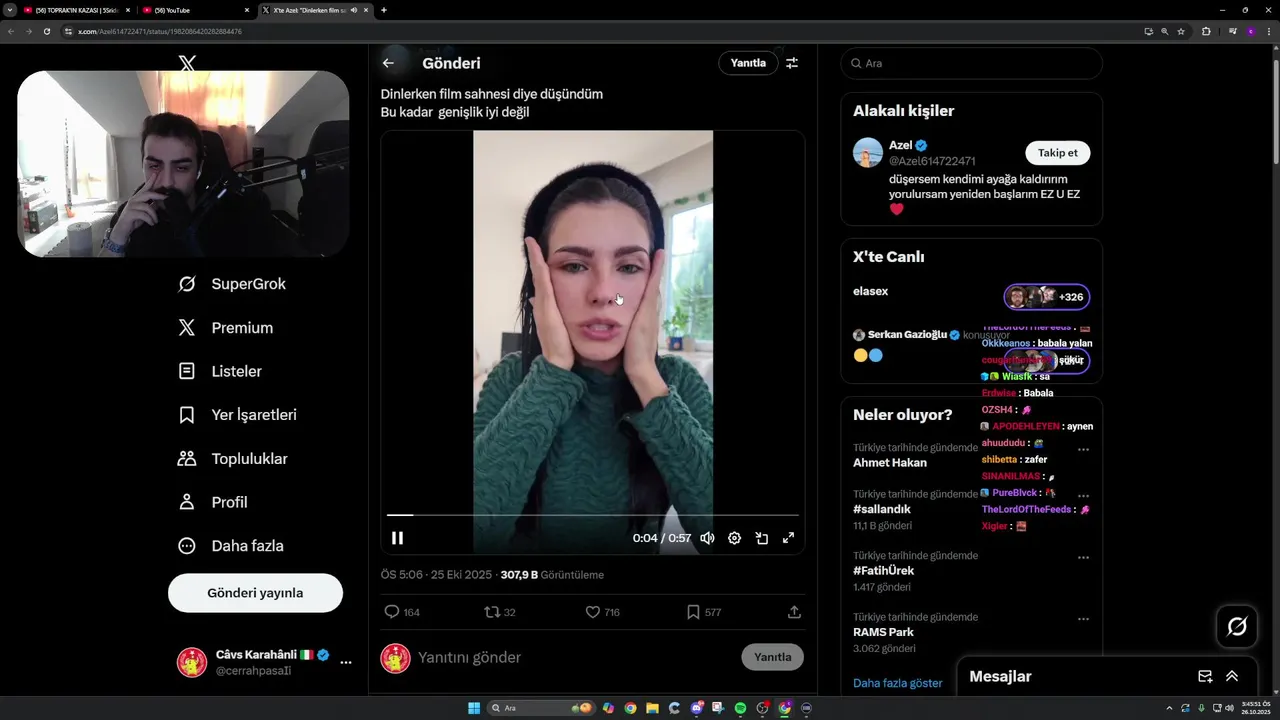Open Chrome three-dot menu

tap(1267, 31)
